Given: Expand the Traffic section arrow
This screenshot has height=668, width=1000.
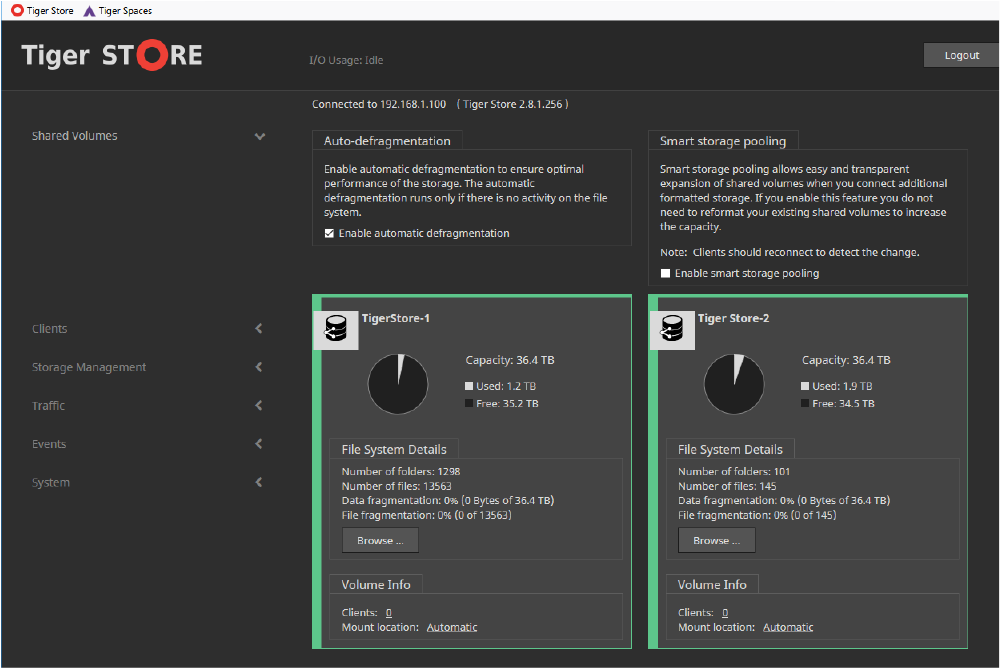Looking at the screenshot, I should pyautogui.click(x=259, y=405).
